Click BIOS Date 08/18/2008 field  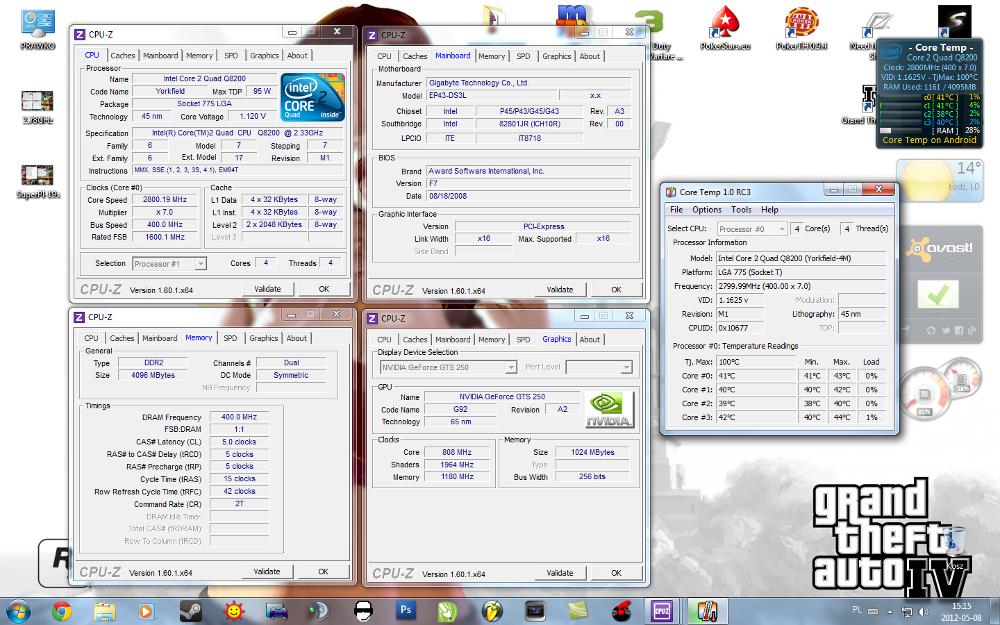[x=529, y=196]
